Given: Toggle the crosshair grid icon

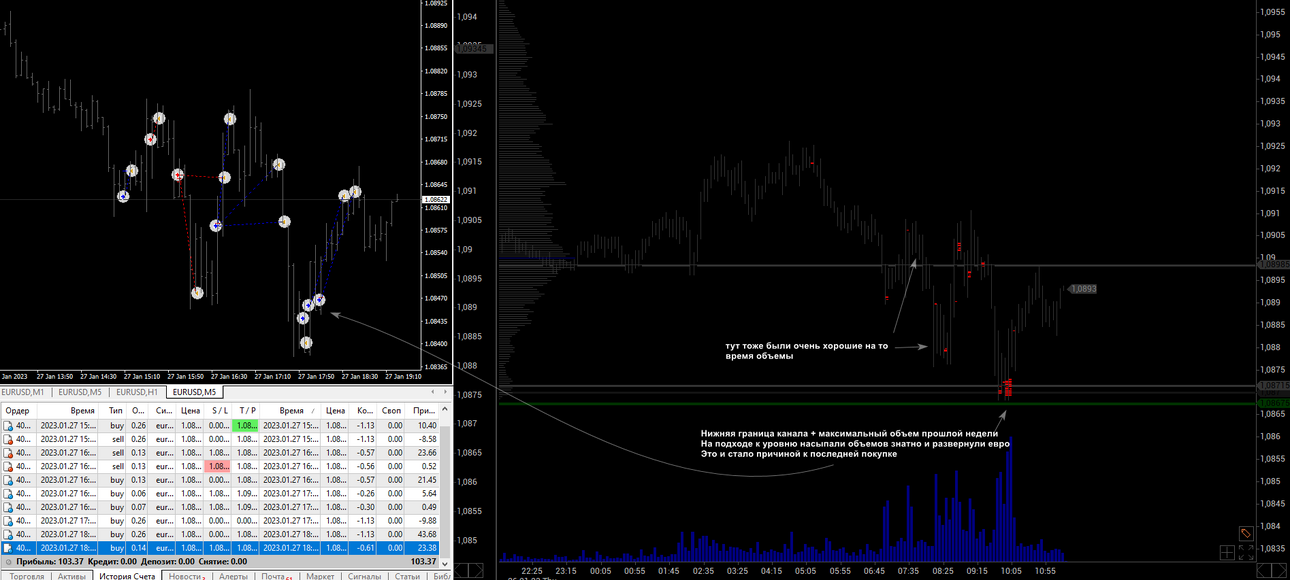Looking at the screenshot, I should click(x=1227, y=551).
